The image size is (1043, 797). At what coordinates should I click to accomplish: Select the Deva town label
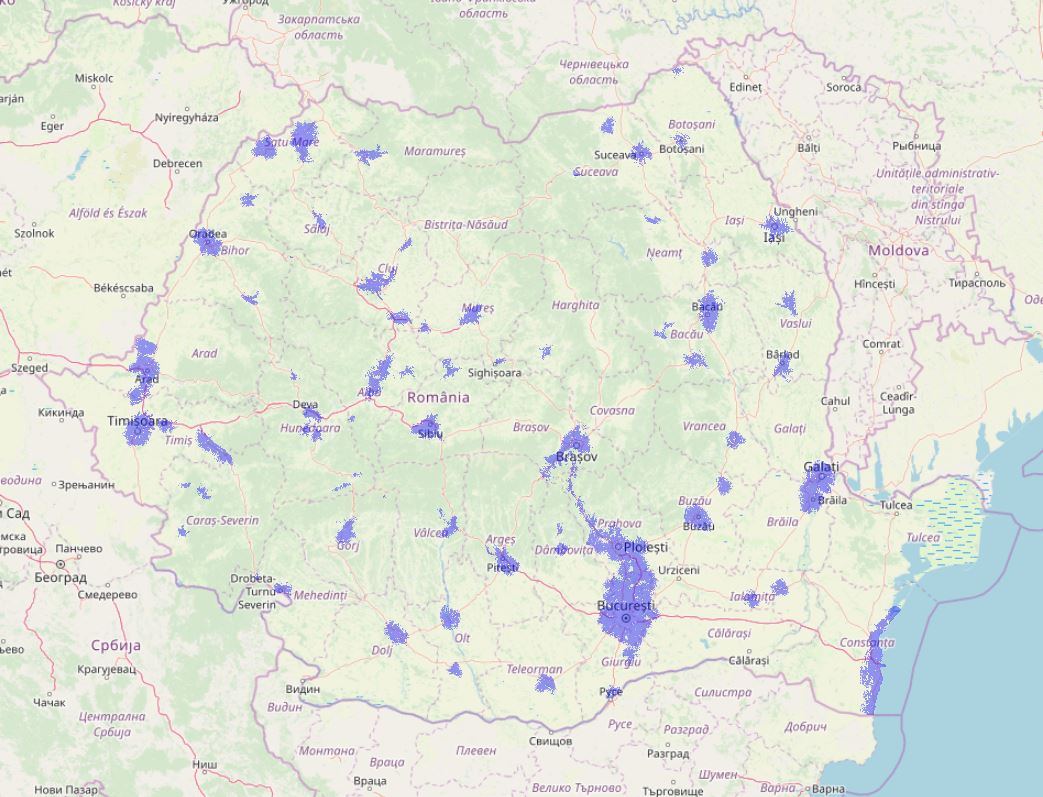tap(305, 404)
